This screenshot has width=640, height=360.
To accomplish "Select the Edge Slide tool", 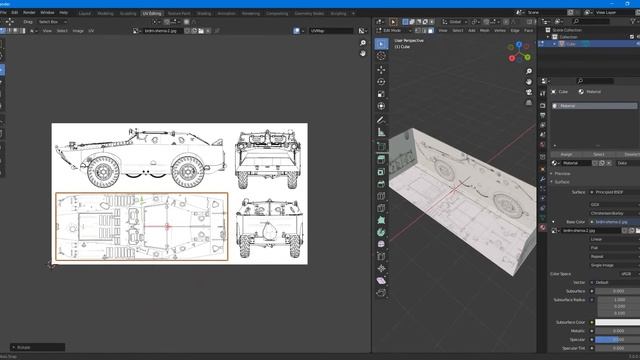I will [381, 256].
